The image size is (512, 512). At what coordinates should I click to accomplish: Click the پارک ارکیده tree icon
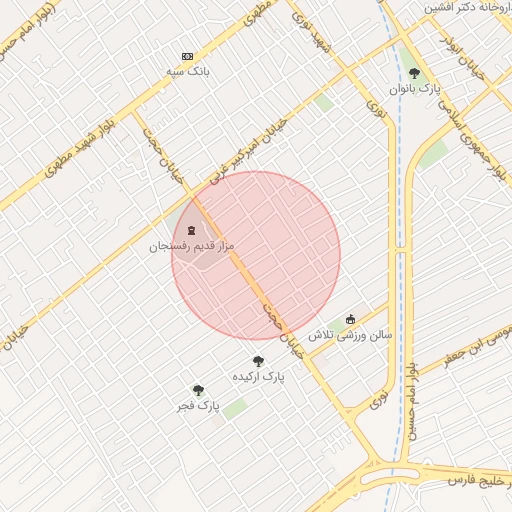point(258,361)
